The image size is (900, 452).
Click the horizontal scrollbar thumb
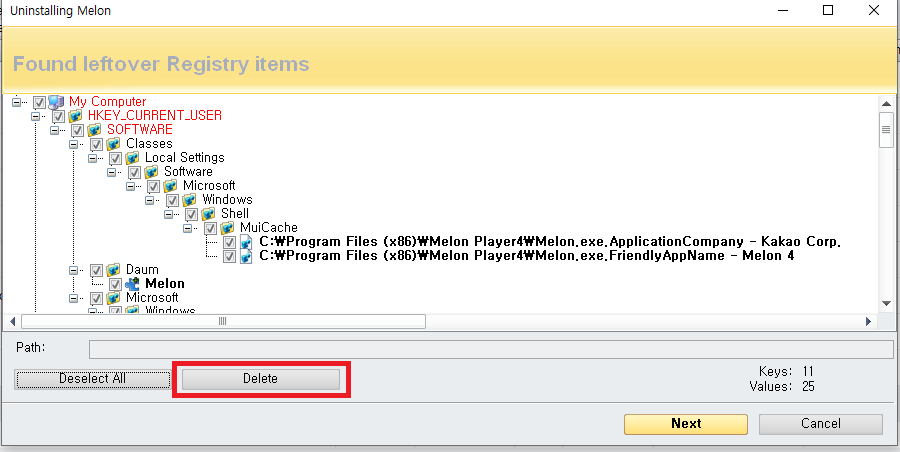point(223,322)
